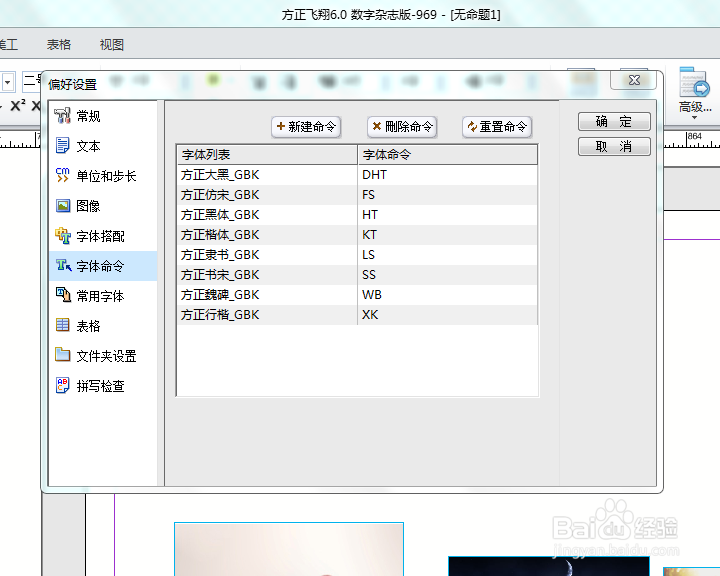720x576 pixels.
Task: Click the superscript X² toolbar icon
Action: 17,106
